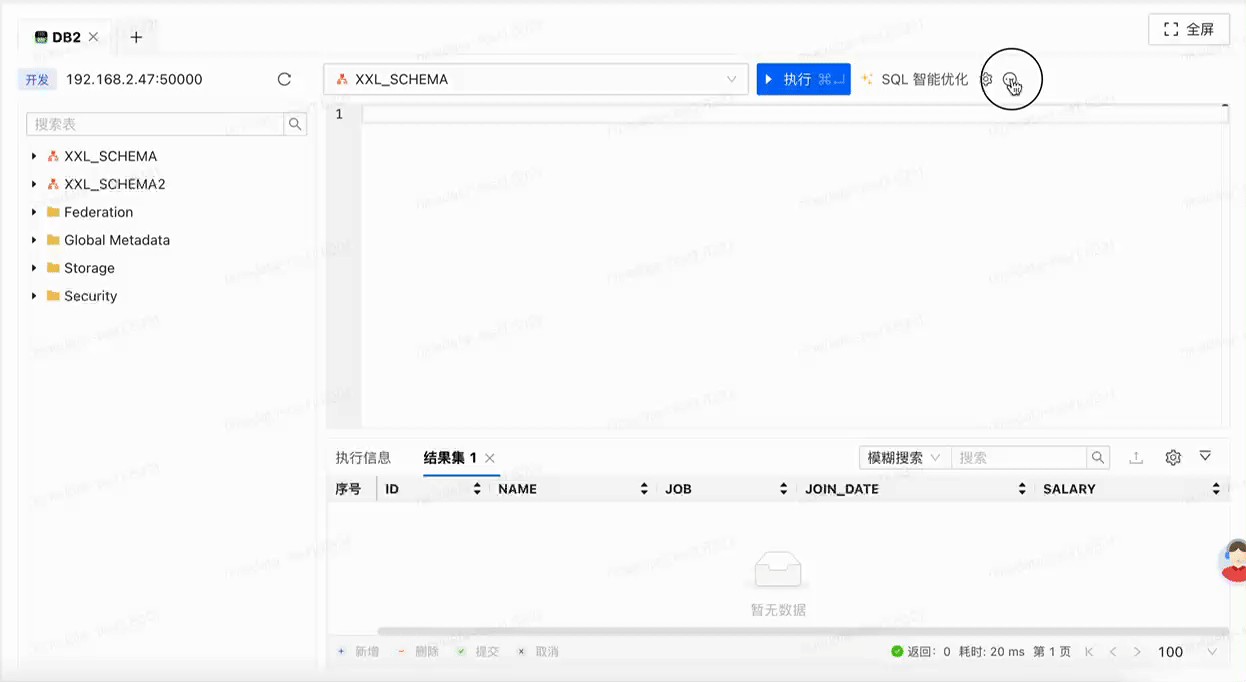The width and height of the screenshot is (1246, 682).
Task: Click the magnifier icon in table search
Action: pyautogui.click(x=295, y=124)
